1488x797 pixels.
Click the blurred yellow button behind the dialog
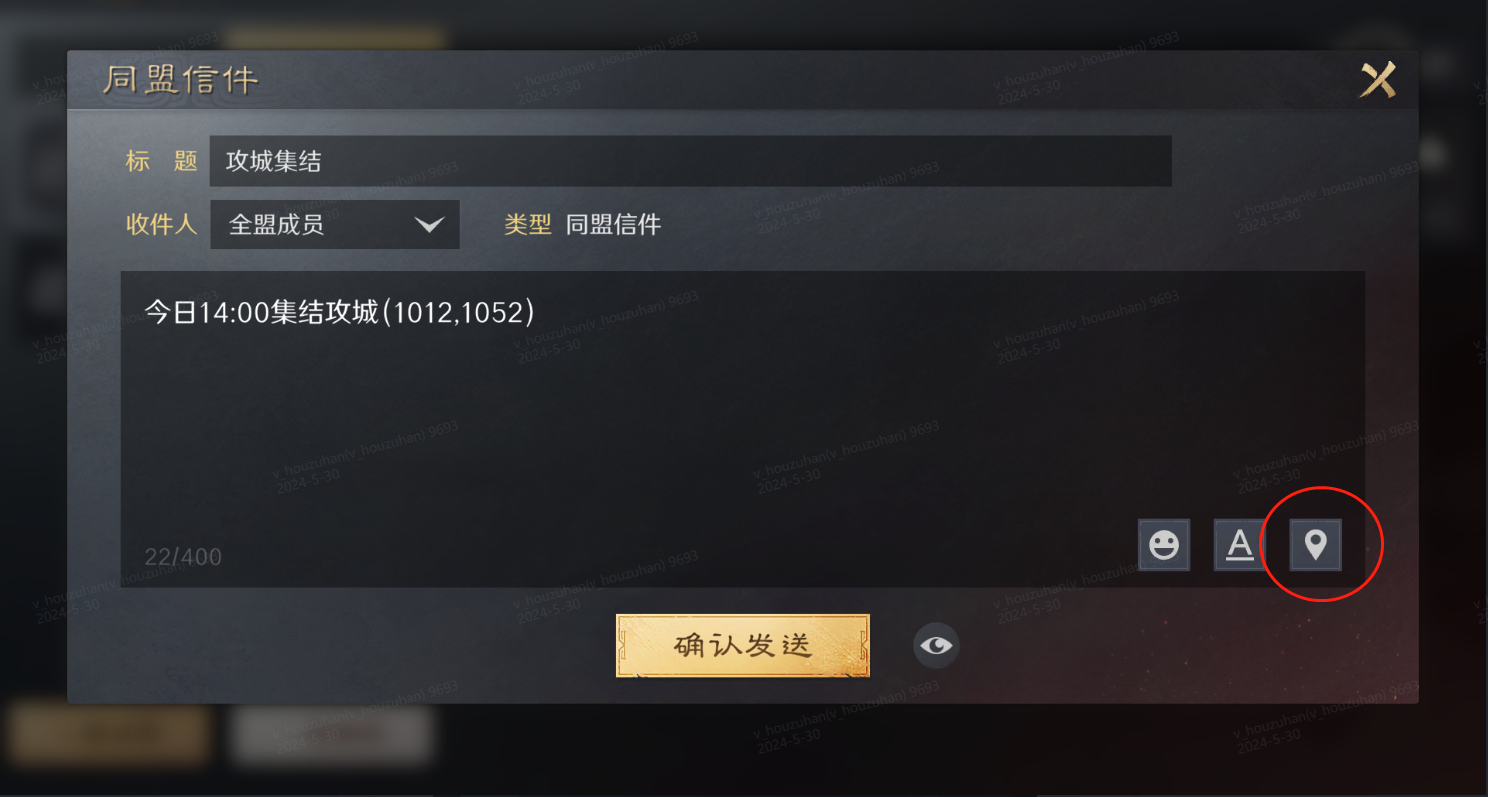click(x=110, y=735)
